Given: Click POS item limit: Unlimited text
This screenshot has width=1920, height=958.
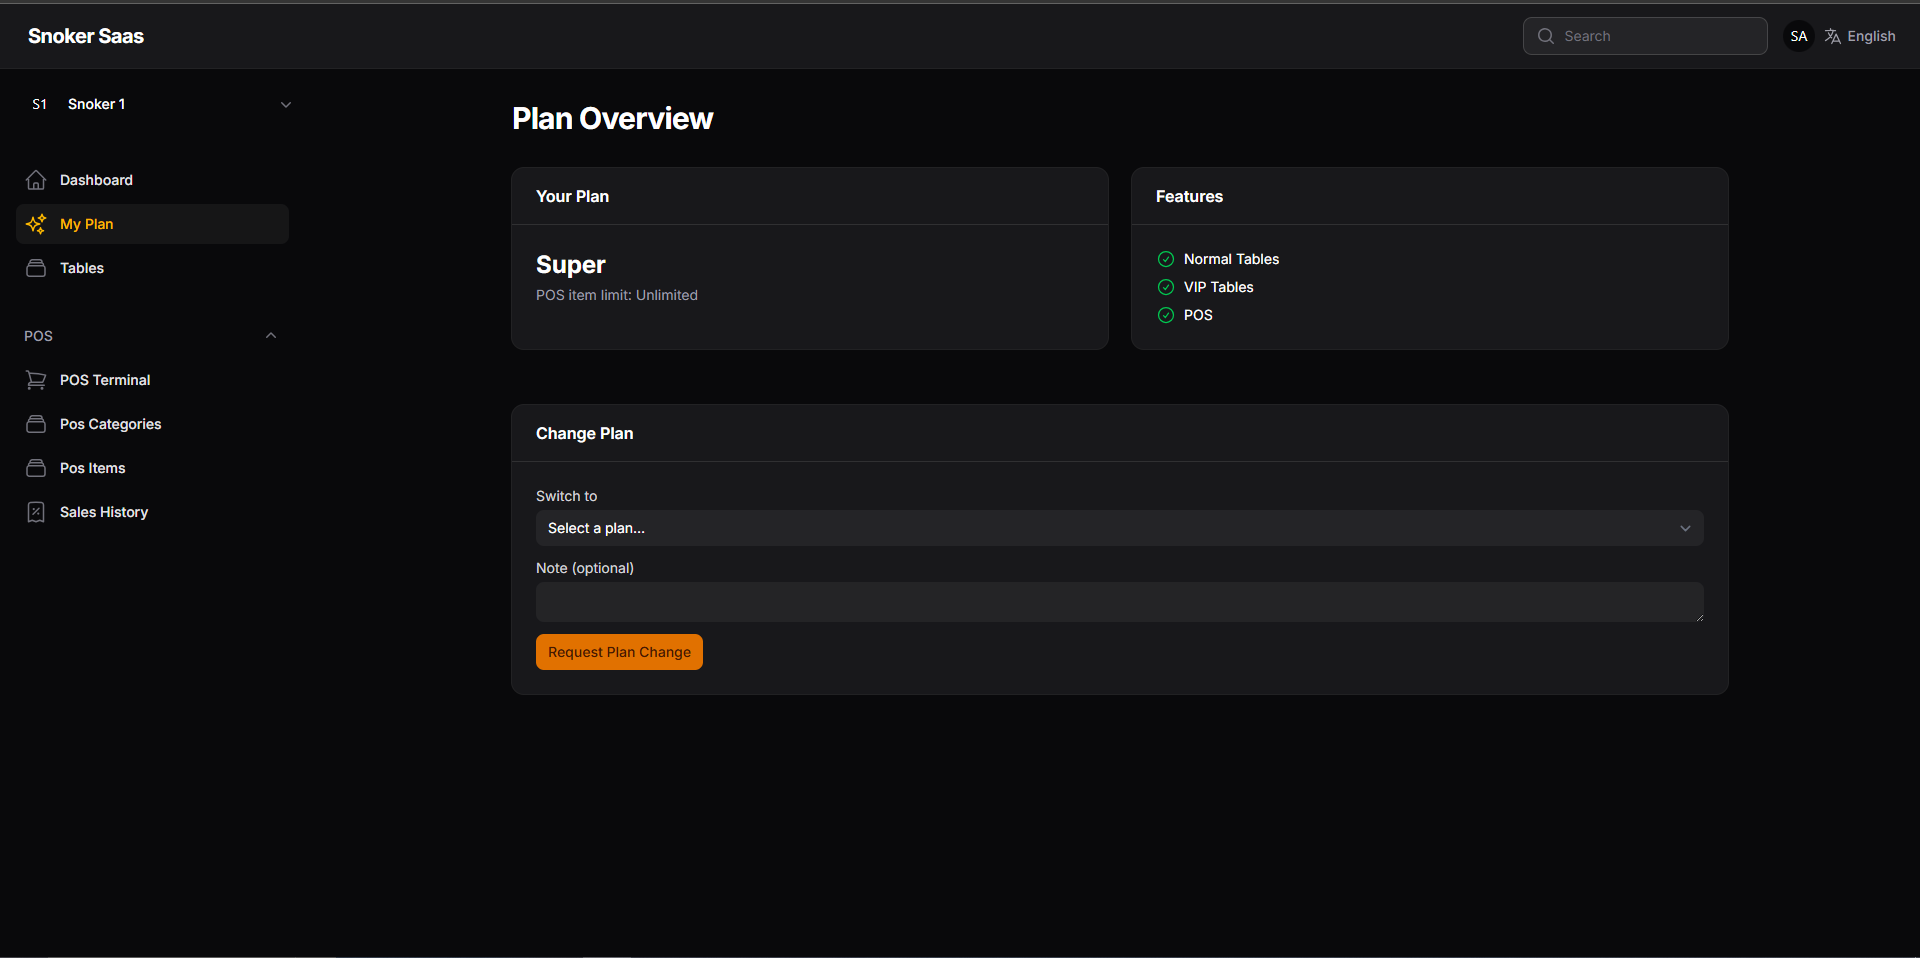Looking at the screenshot, I should coord(617,295).
